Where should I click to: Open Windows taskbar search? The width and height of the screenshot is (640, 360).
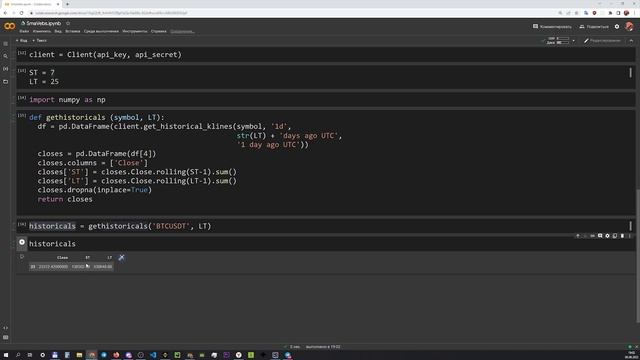[18, 355]
